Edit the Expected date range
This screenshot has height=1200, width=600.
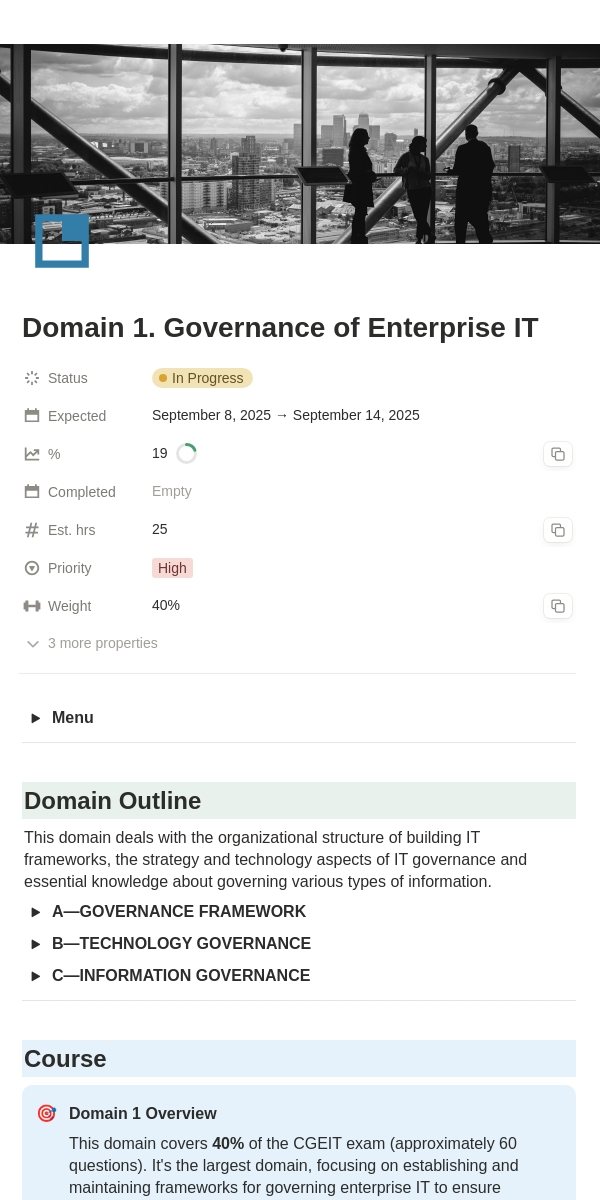click(286, 415)
